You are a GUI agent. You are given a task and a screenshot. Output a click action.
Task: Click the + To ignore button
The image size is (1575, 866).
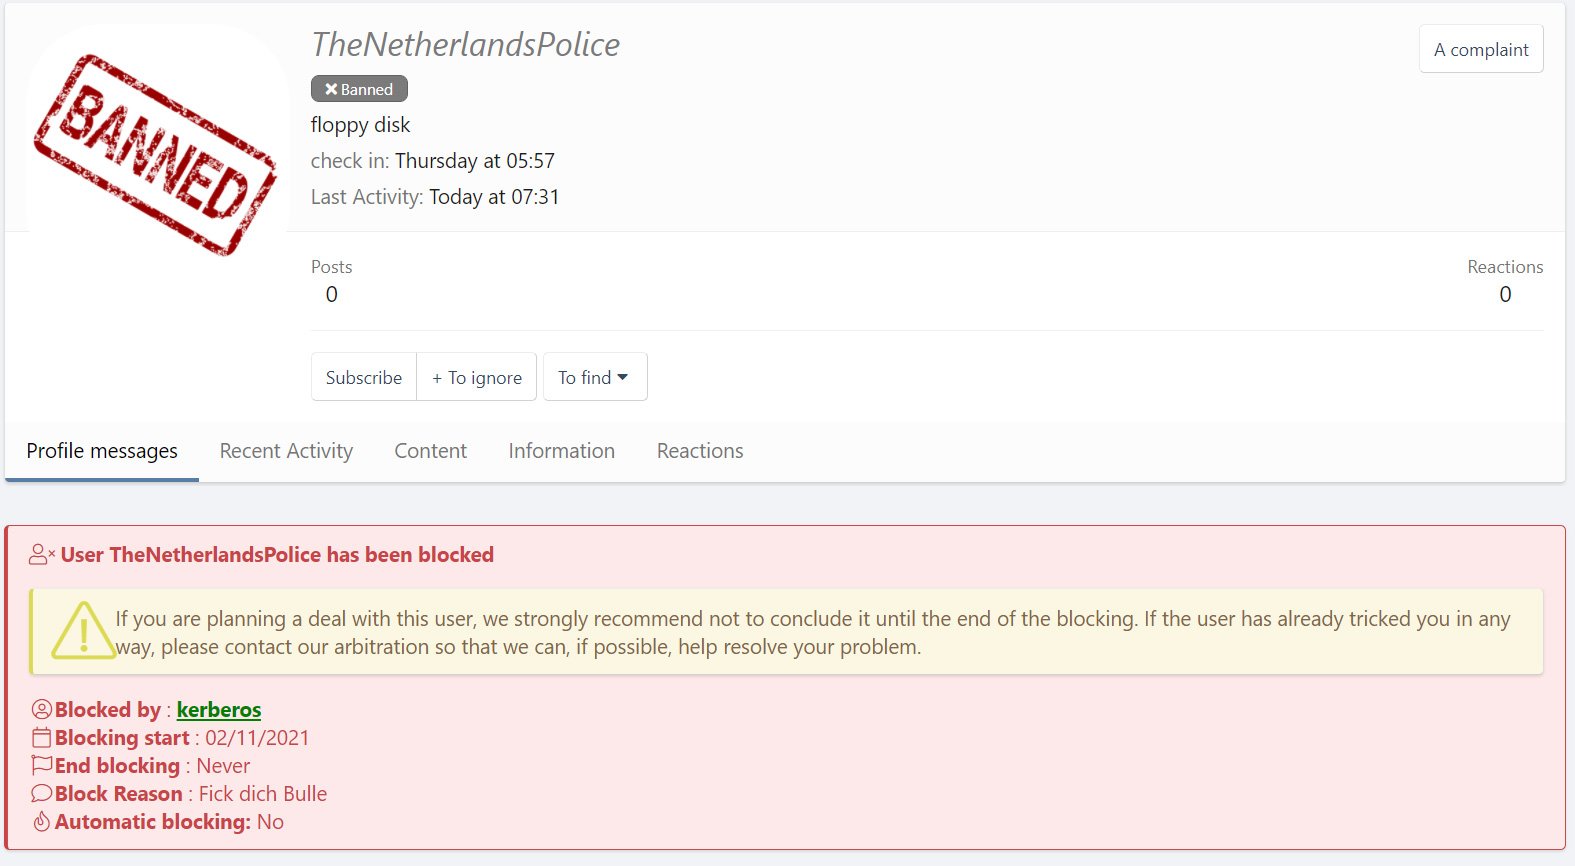pos(477,377)
